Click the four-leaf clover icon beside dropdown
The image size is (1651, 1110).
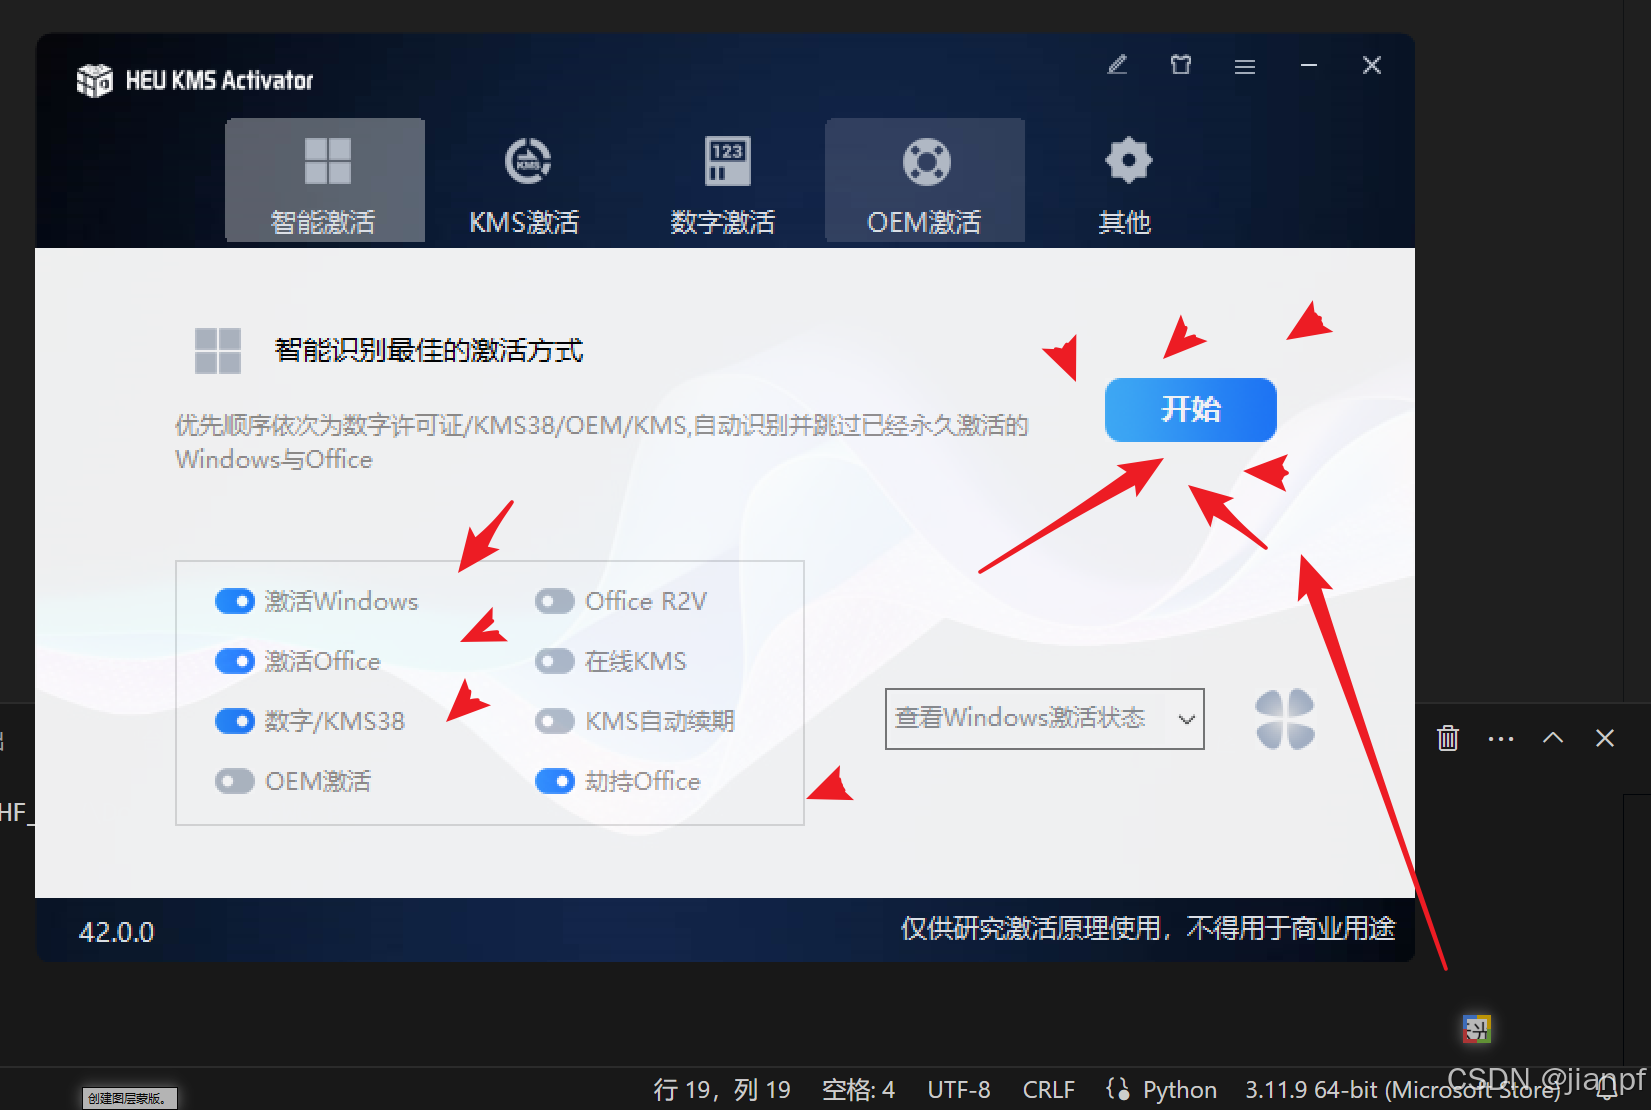tap(1285, 719)
